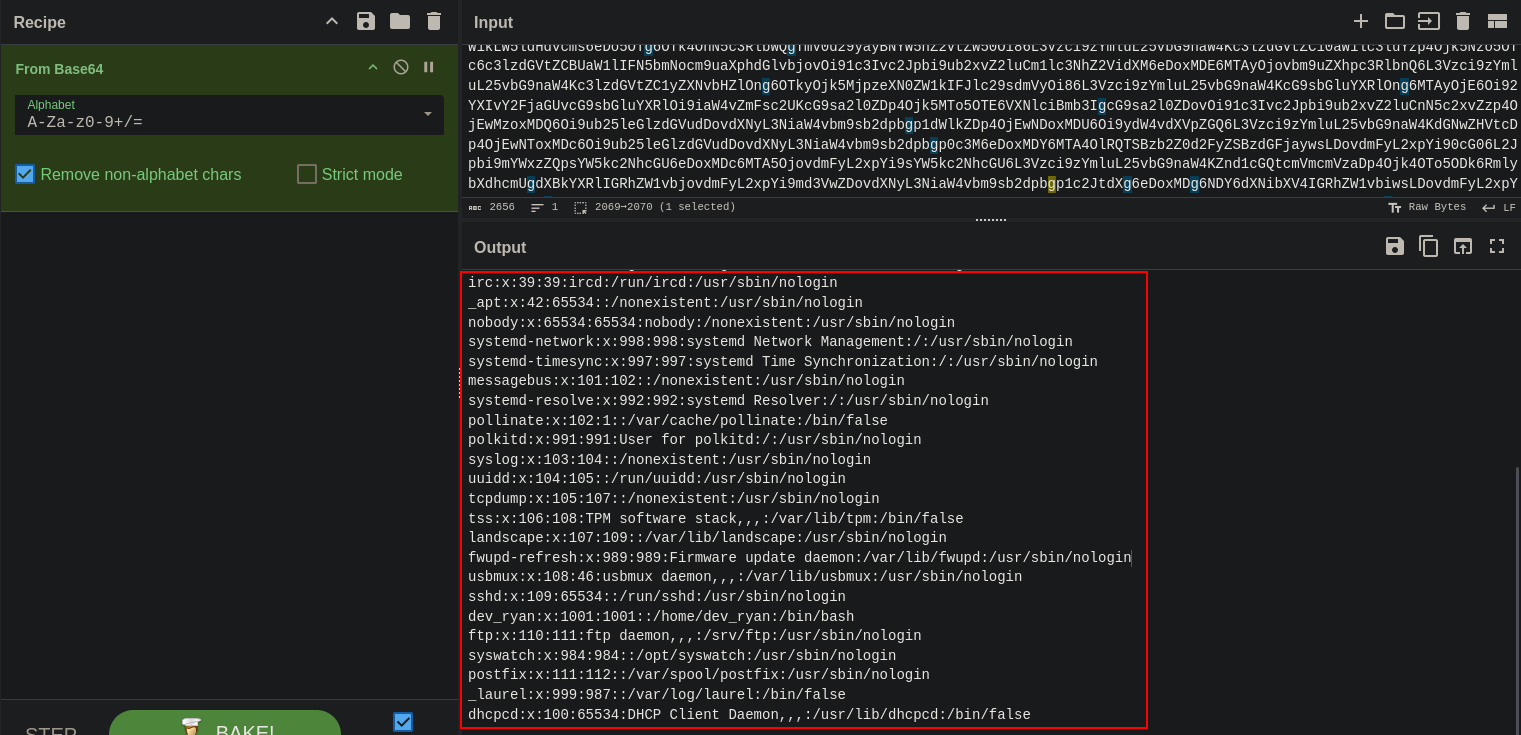
Task: Click the dev_ryan line in output
Action: click(x=661, y=617)
